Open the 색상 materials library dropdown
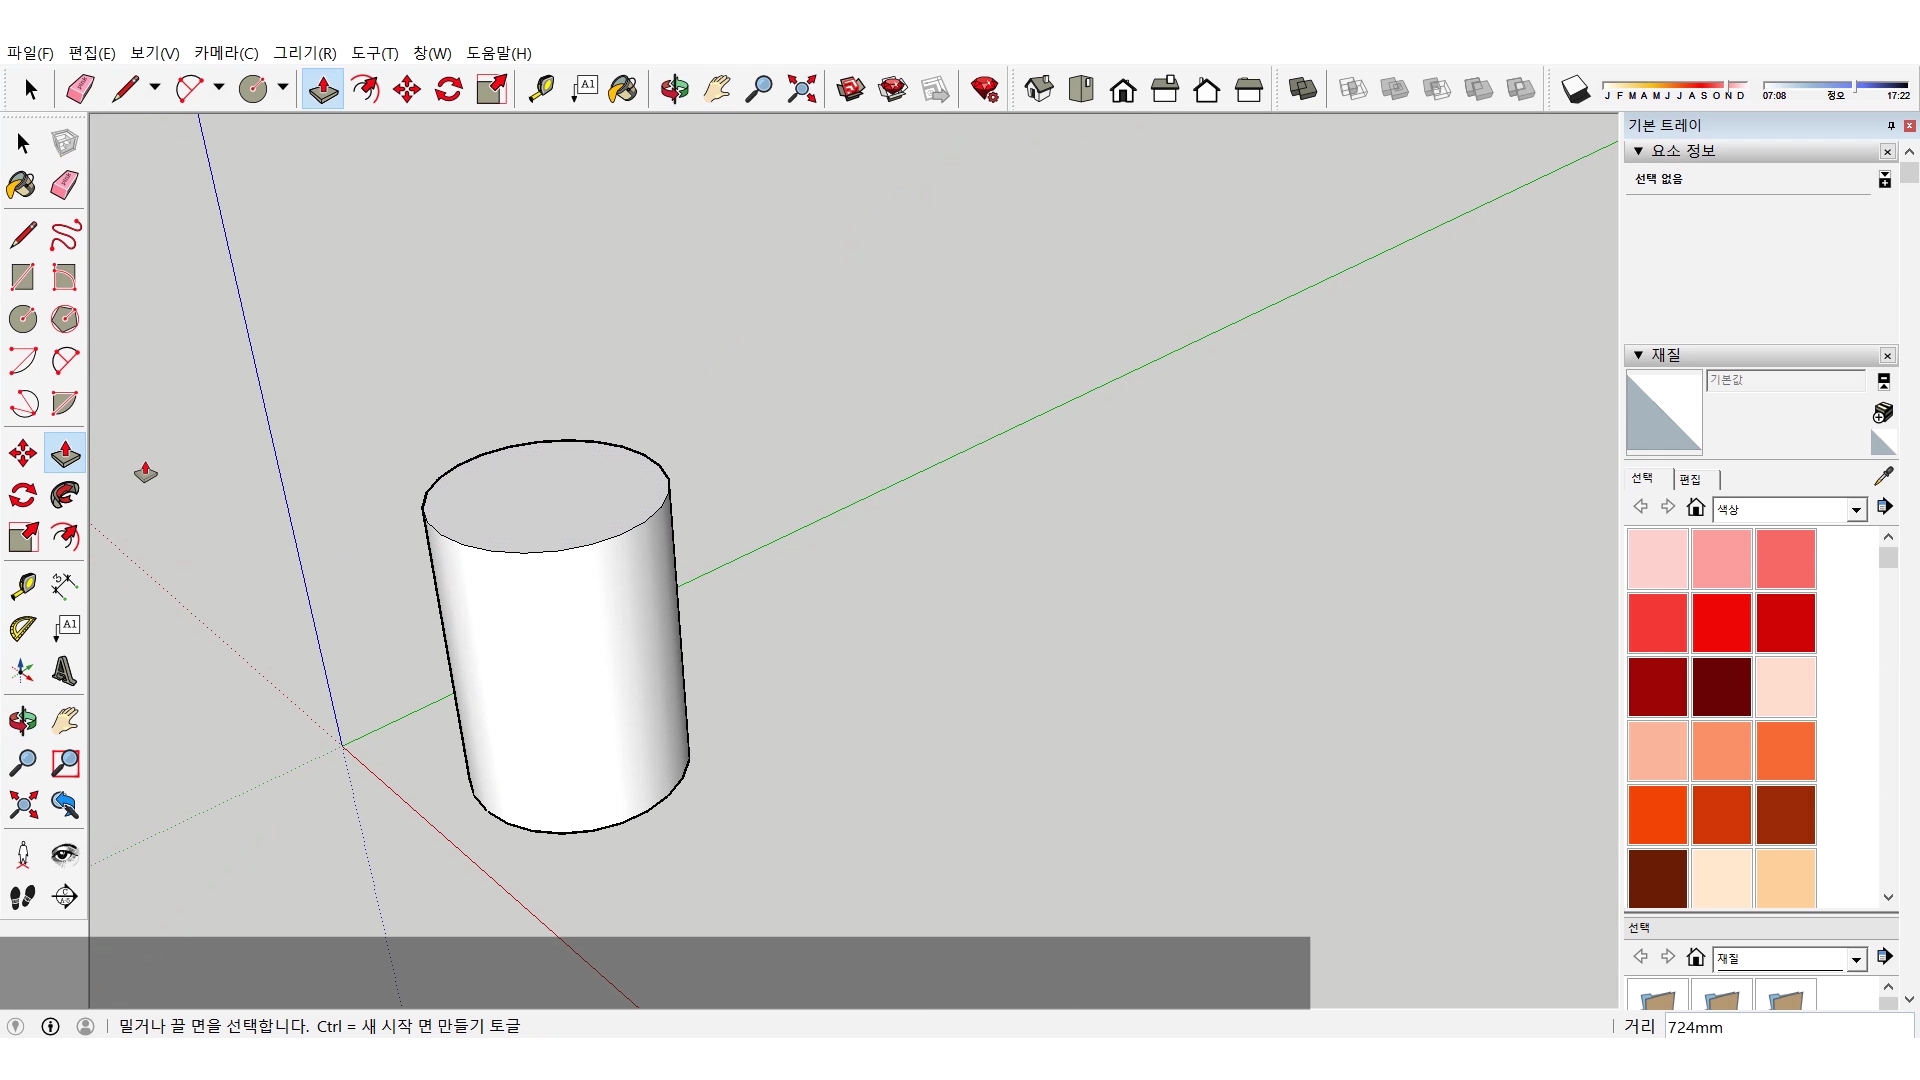1920x1080 pixels. tap(1856, 510)
